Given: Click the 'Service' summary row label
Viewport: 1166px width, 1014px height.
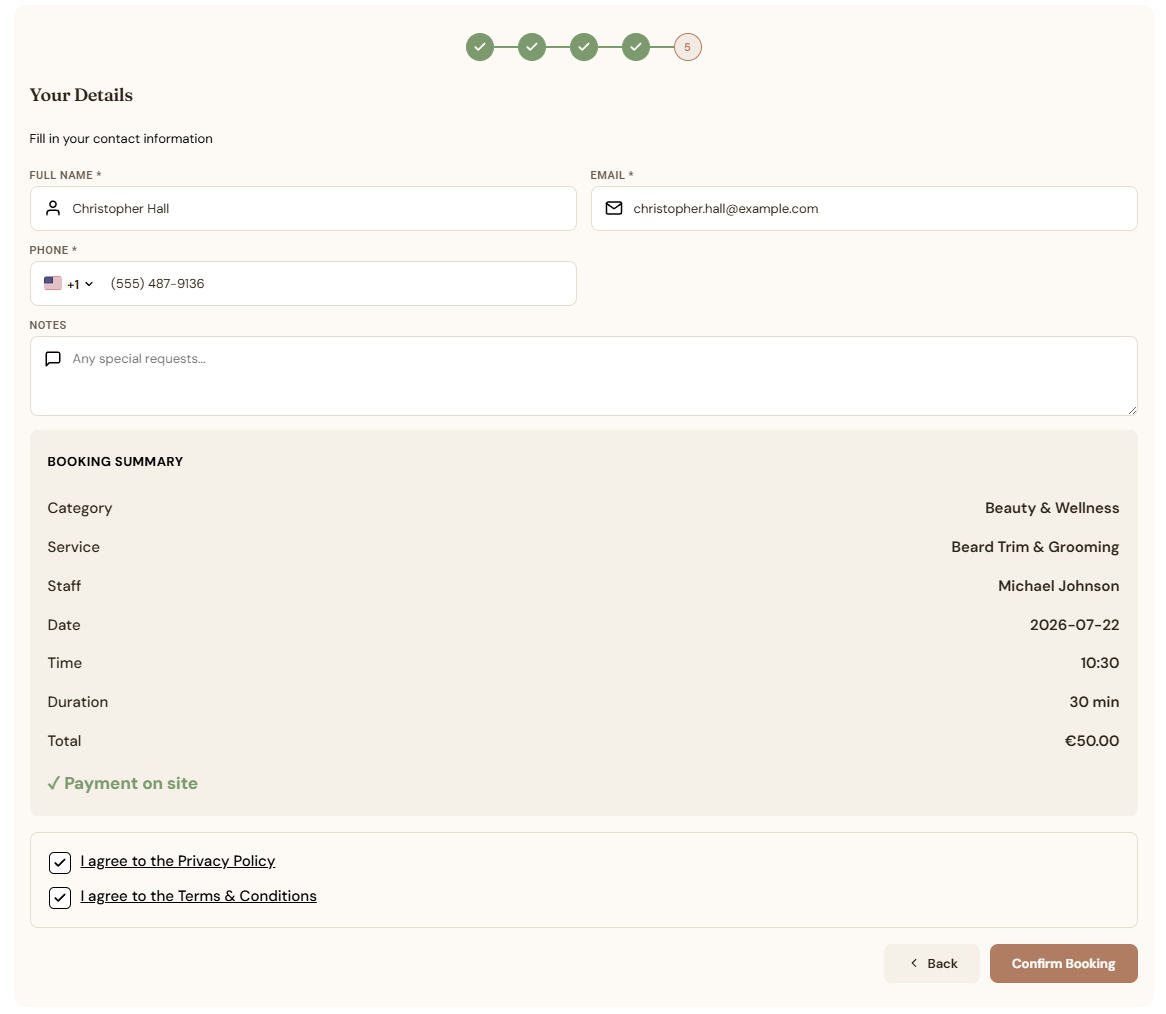Looking at the screenshot, I should tap(74, 547).
